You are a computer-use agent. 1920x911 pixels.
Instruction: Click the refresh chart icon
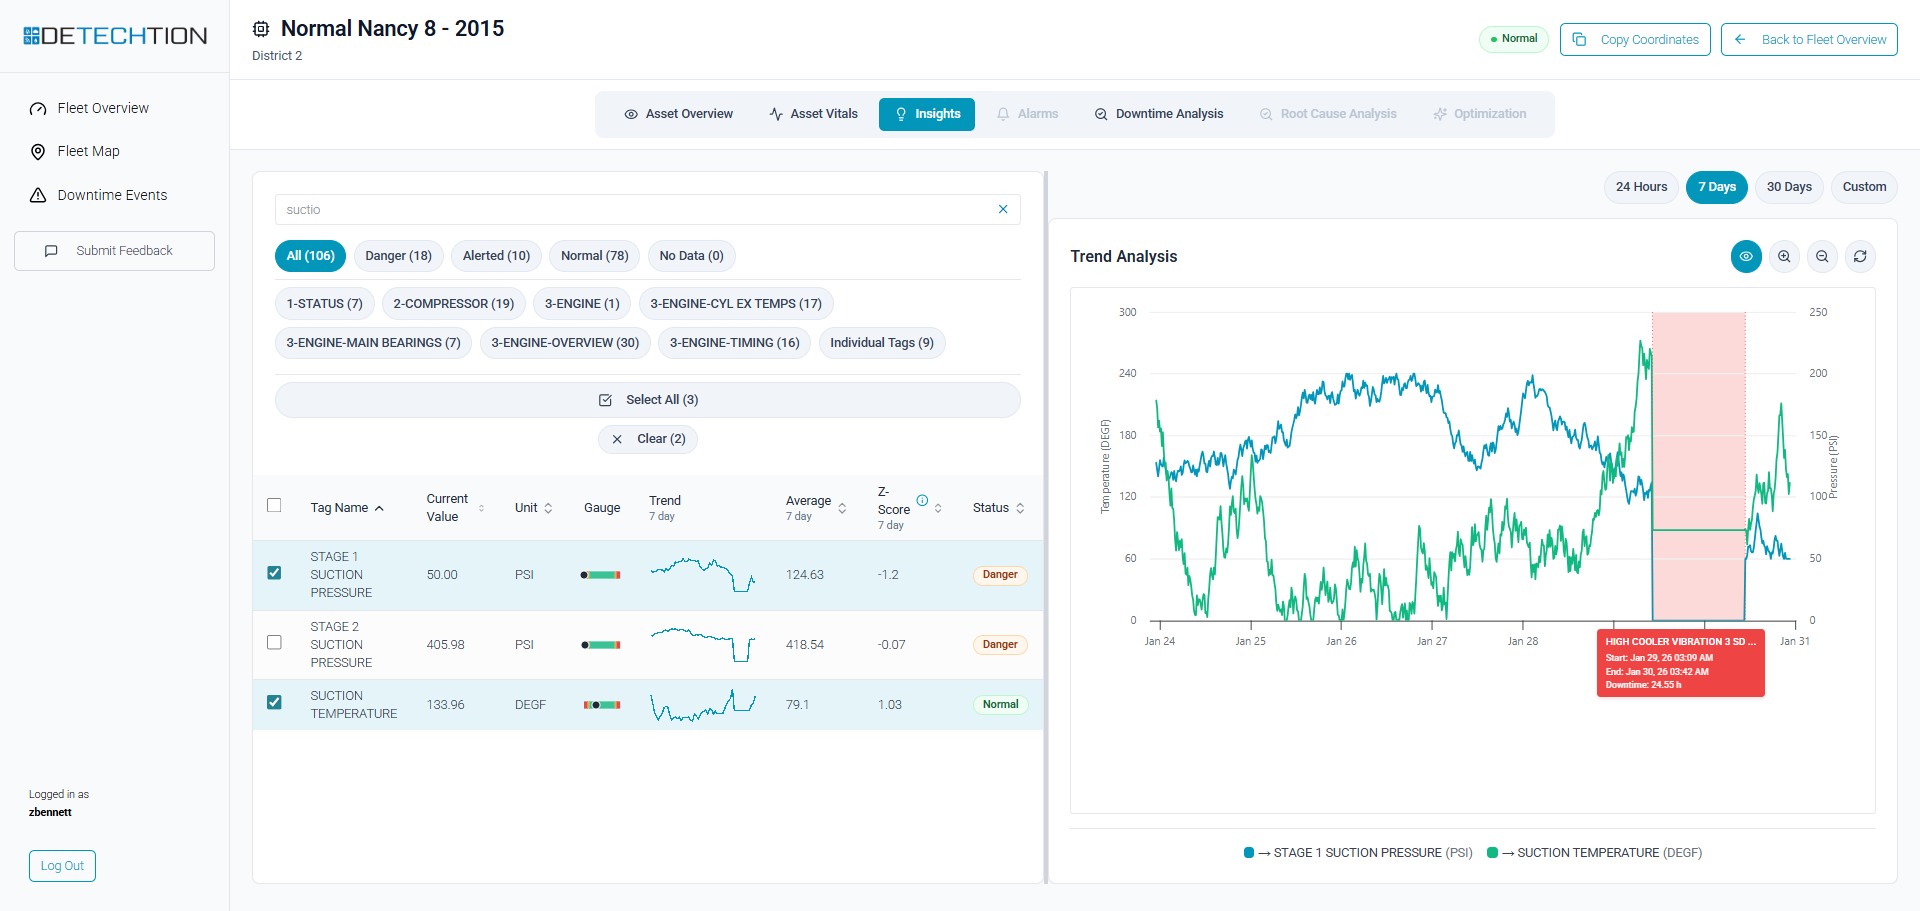tap(1860, 257)
